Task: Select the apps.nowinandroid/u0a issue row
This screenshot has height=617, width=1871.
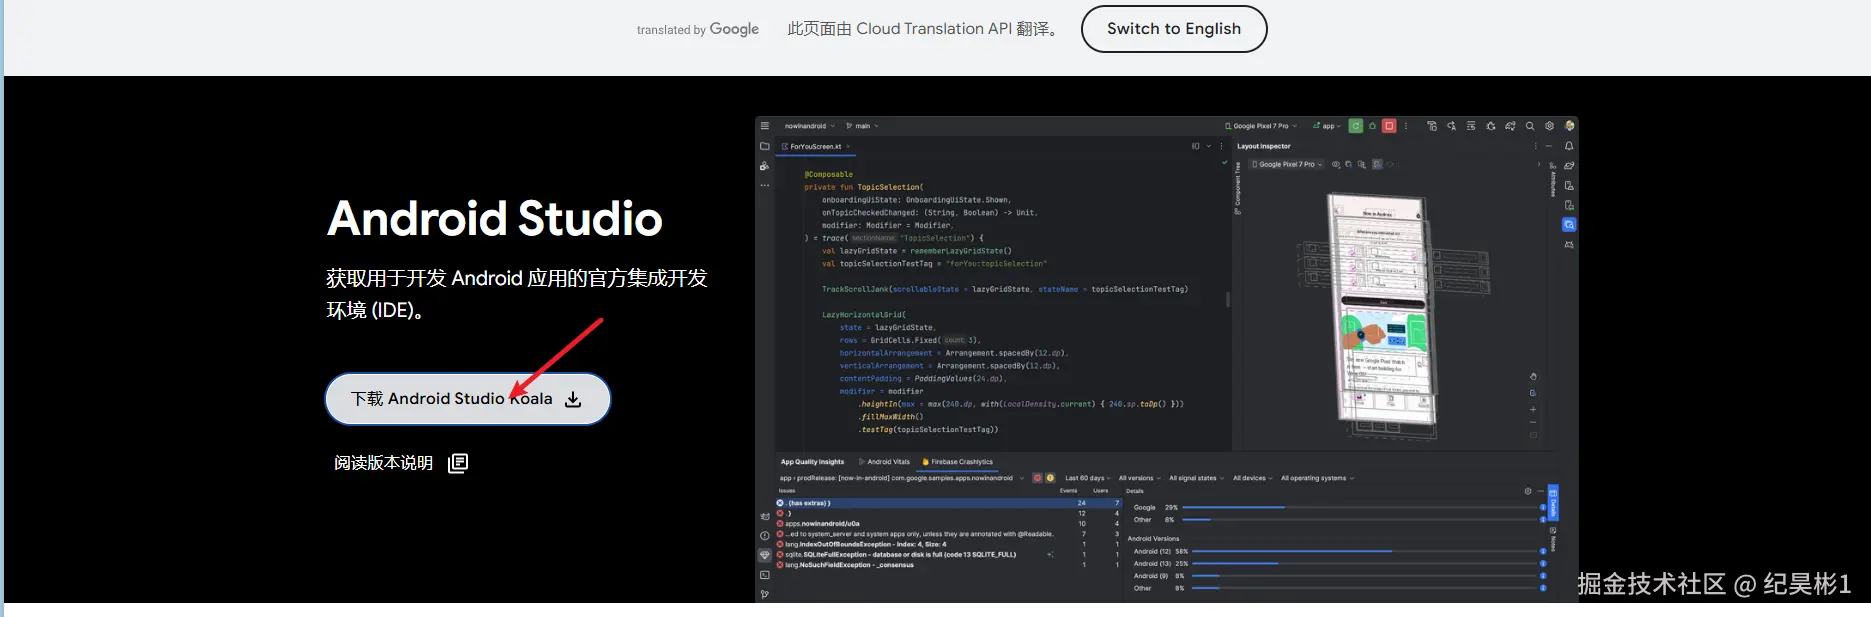Action: (x=948, y=524)
